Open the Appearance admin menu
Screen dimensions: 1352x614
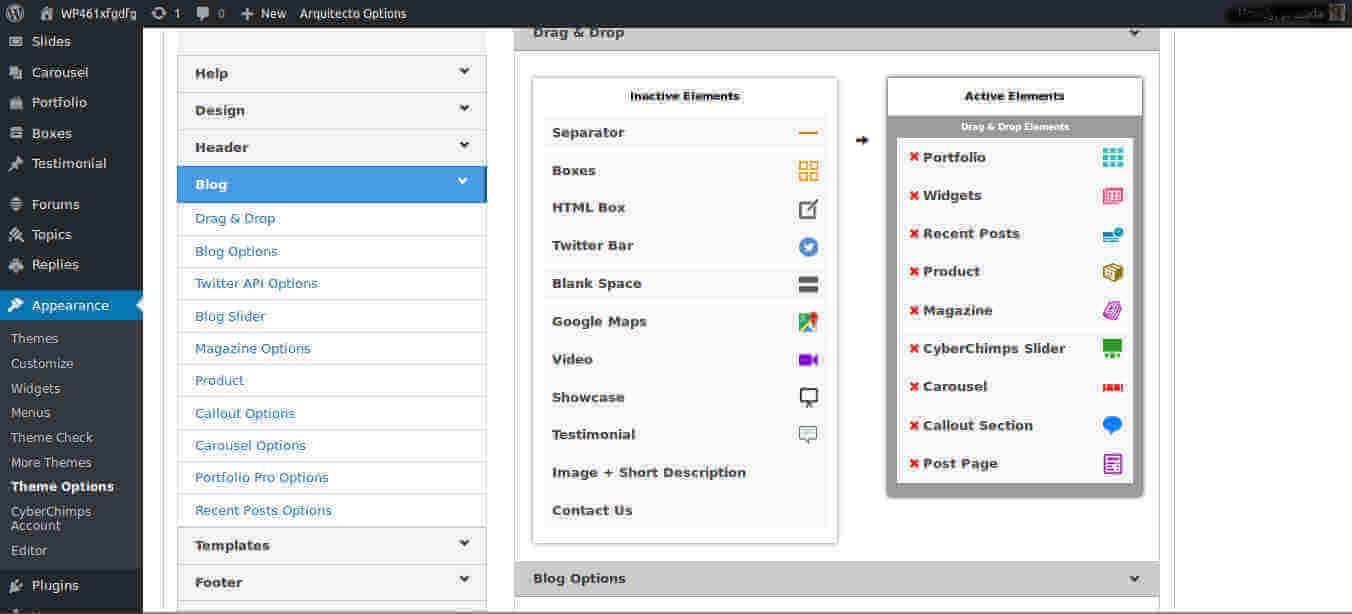(x=71, y=305)
